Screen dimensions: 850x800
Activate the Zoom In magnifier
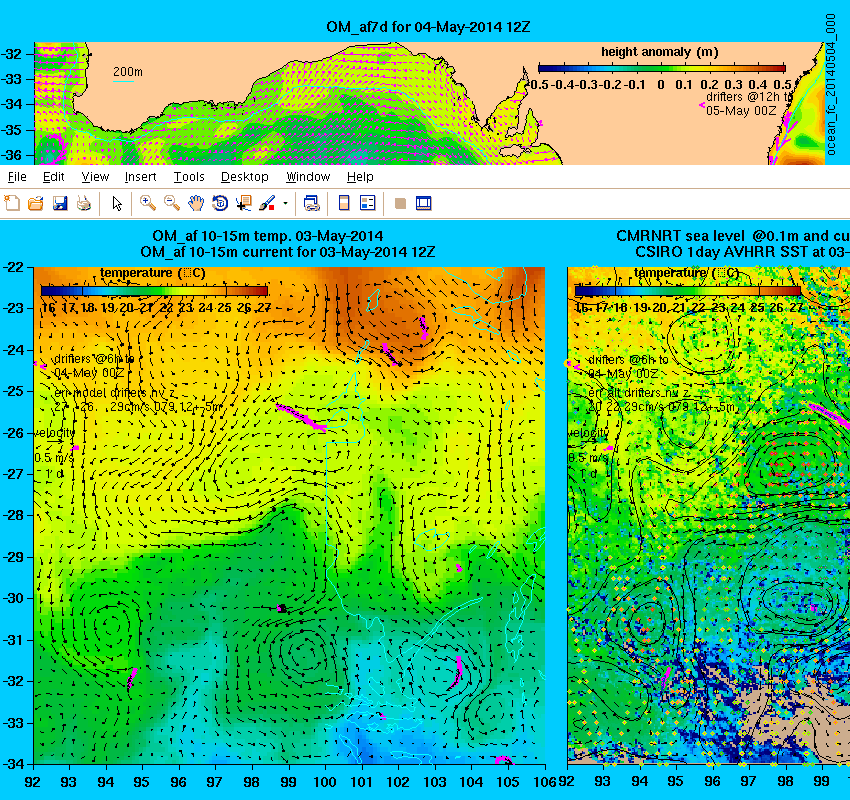point(147,203)
